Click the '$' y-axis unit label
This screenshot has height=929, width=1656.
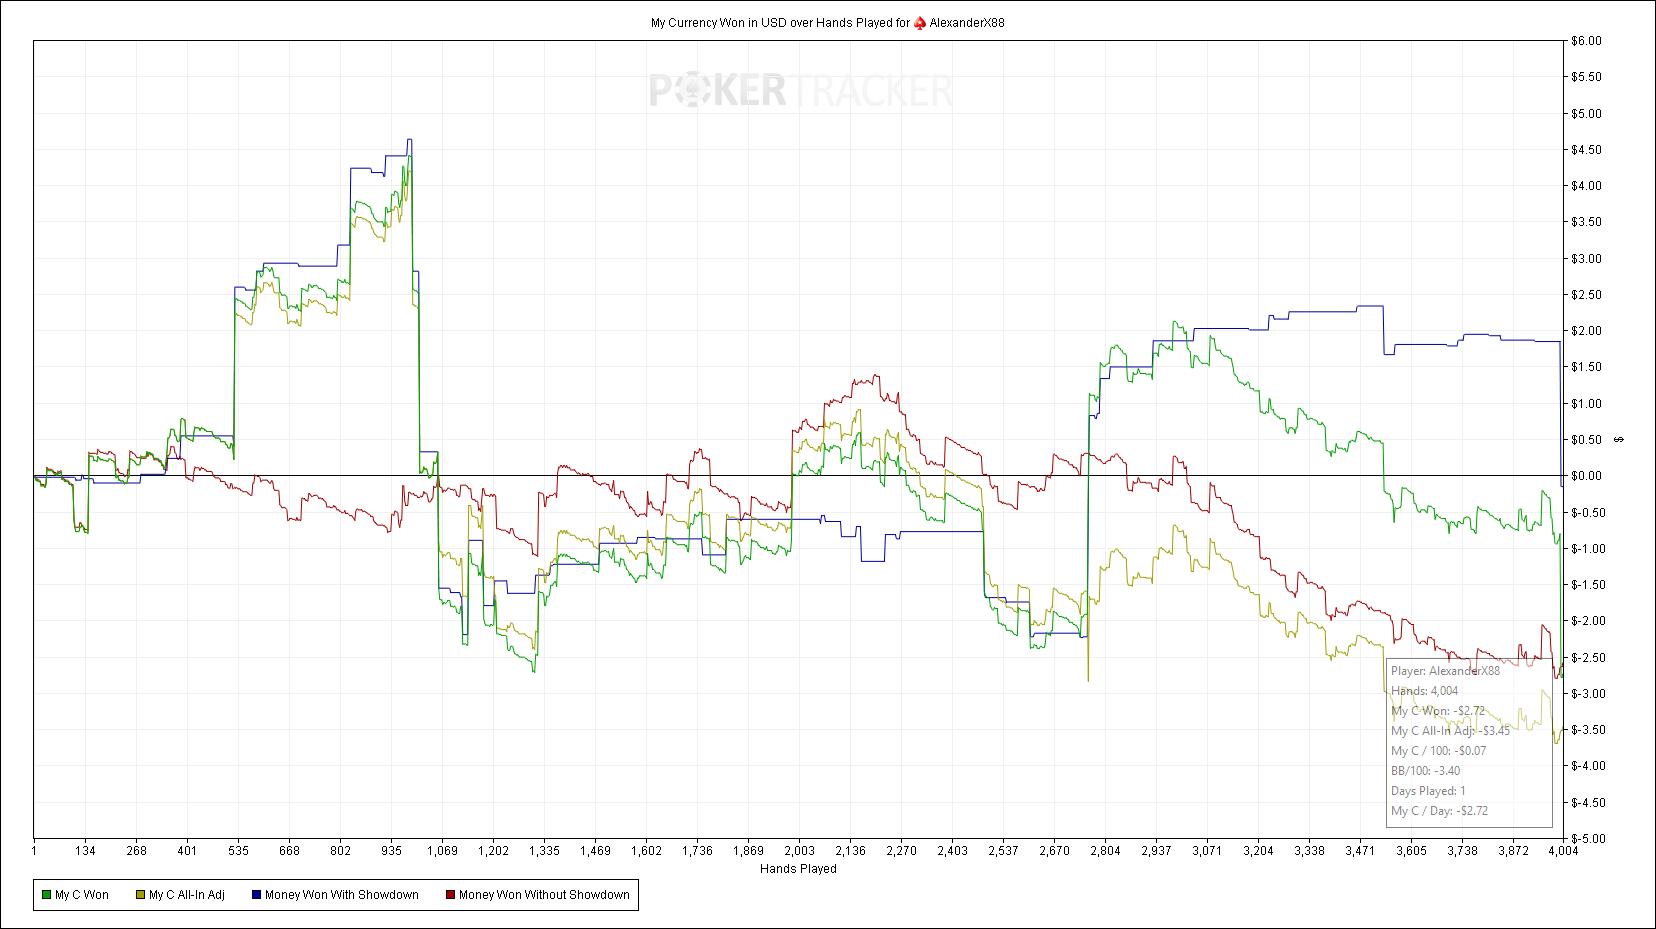tap(1620, 440)
